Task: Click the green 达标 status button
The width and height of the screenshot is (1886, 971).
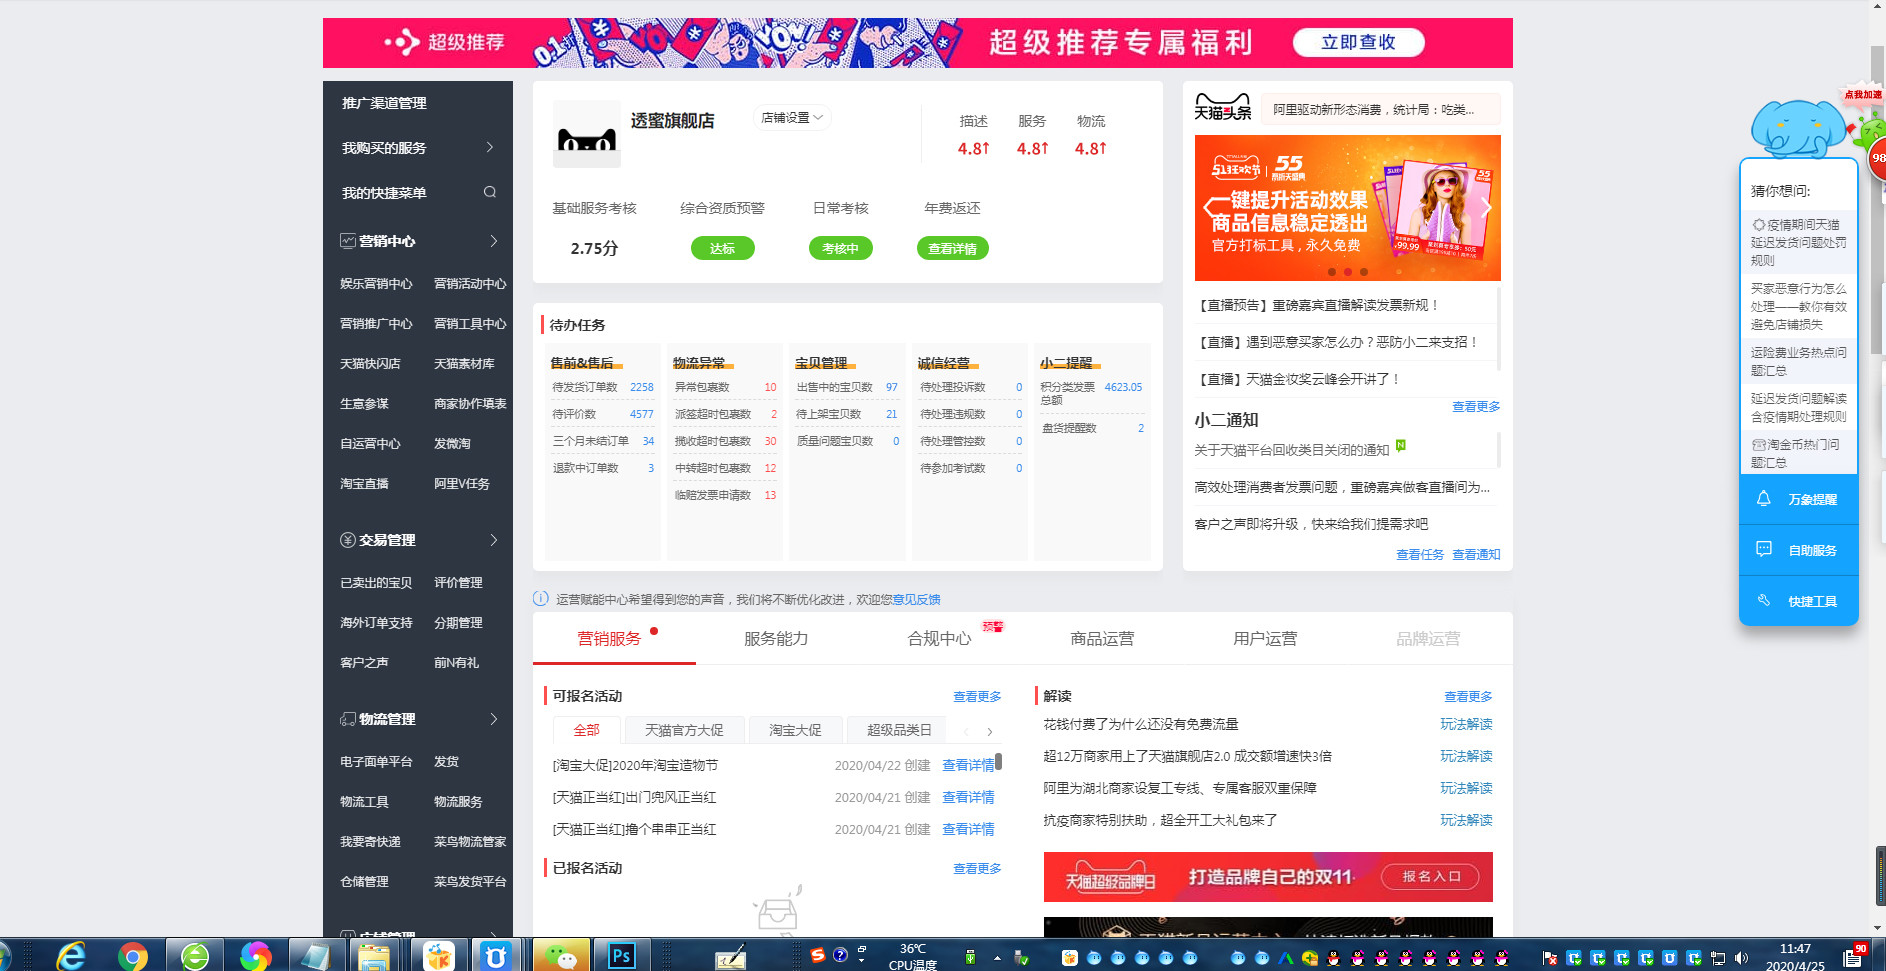Action: [722, 248]
